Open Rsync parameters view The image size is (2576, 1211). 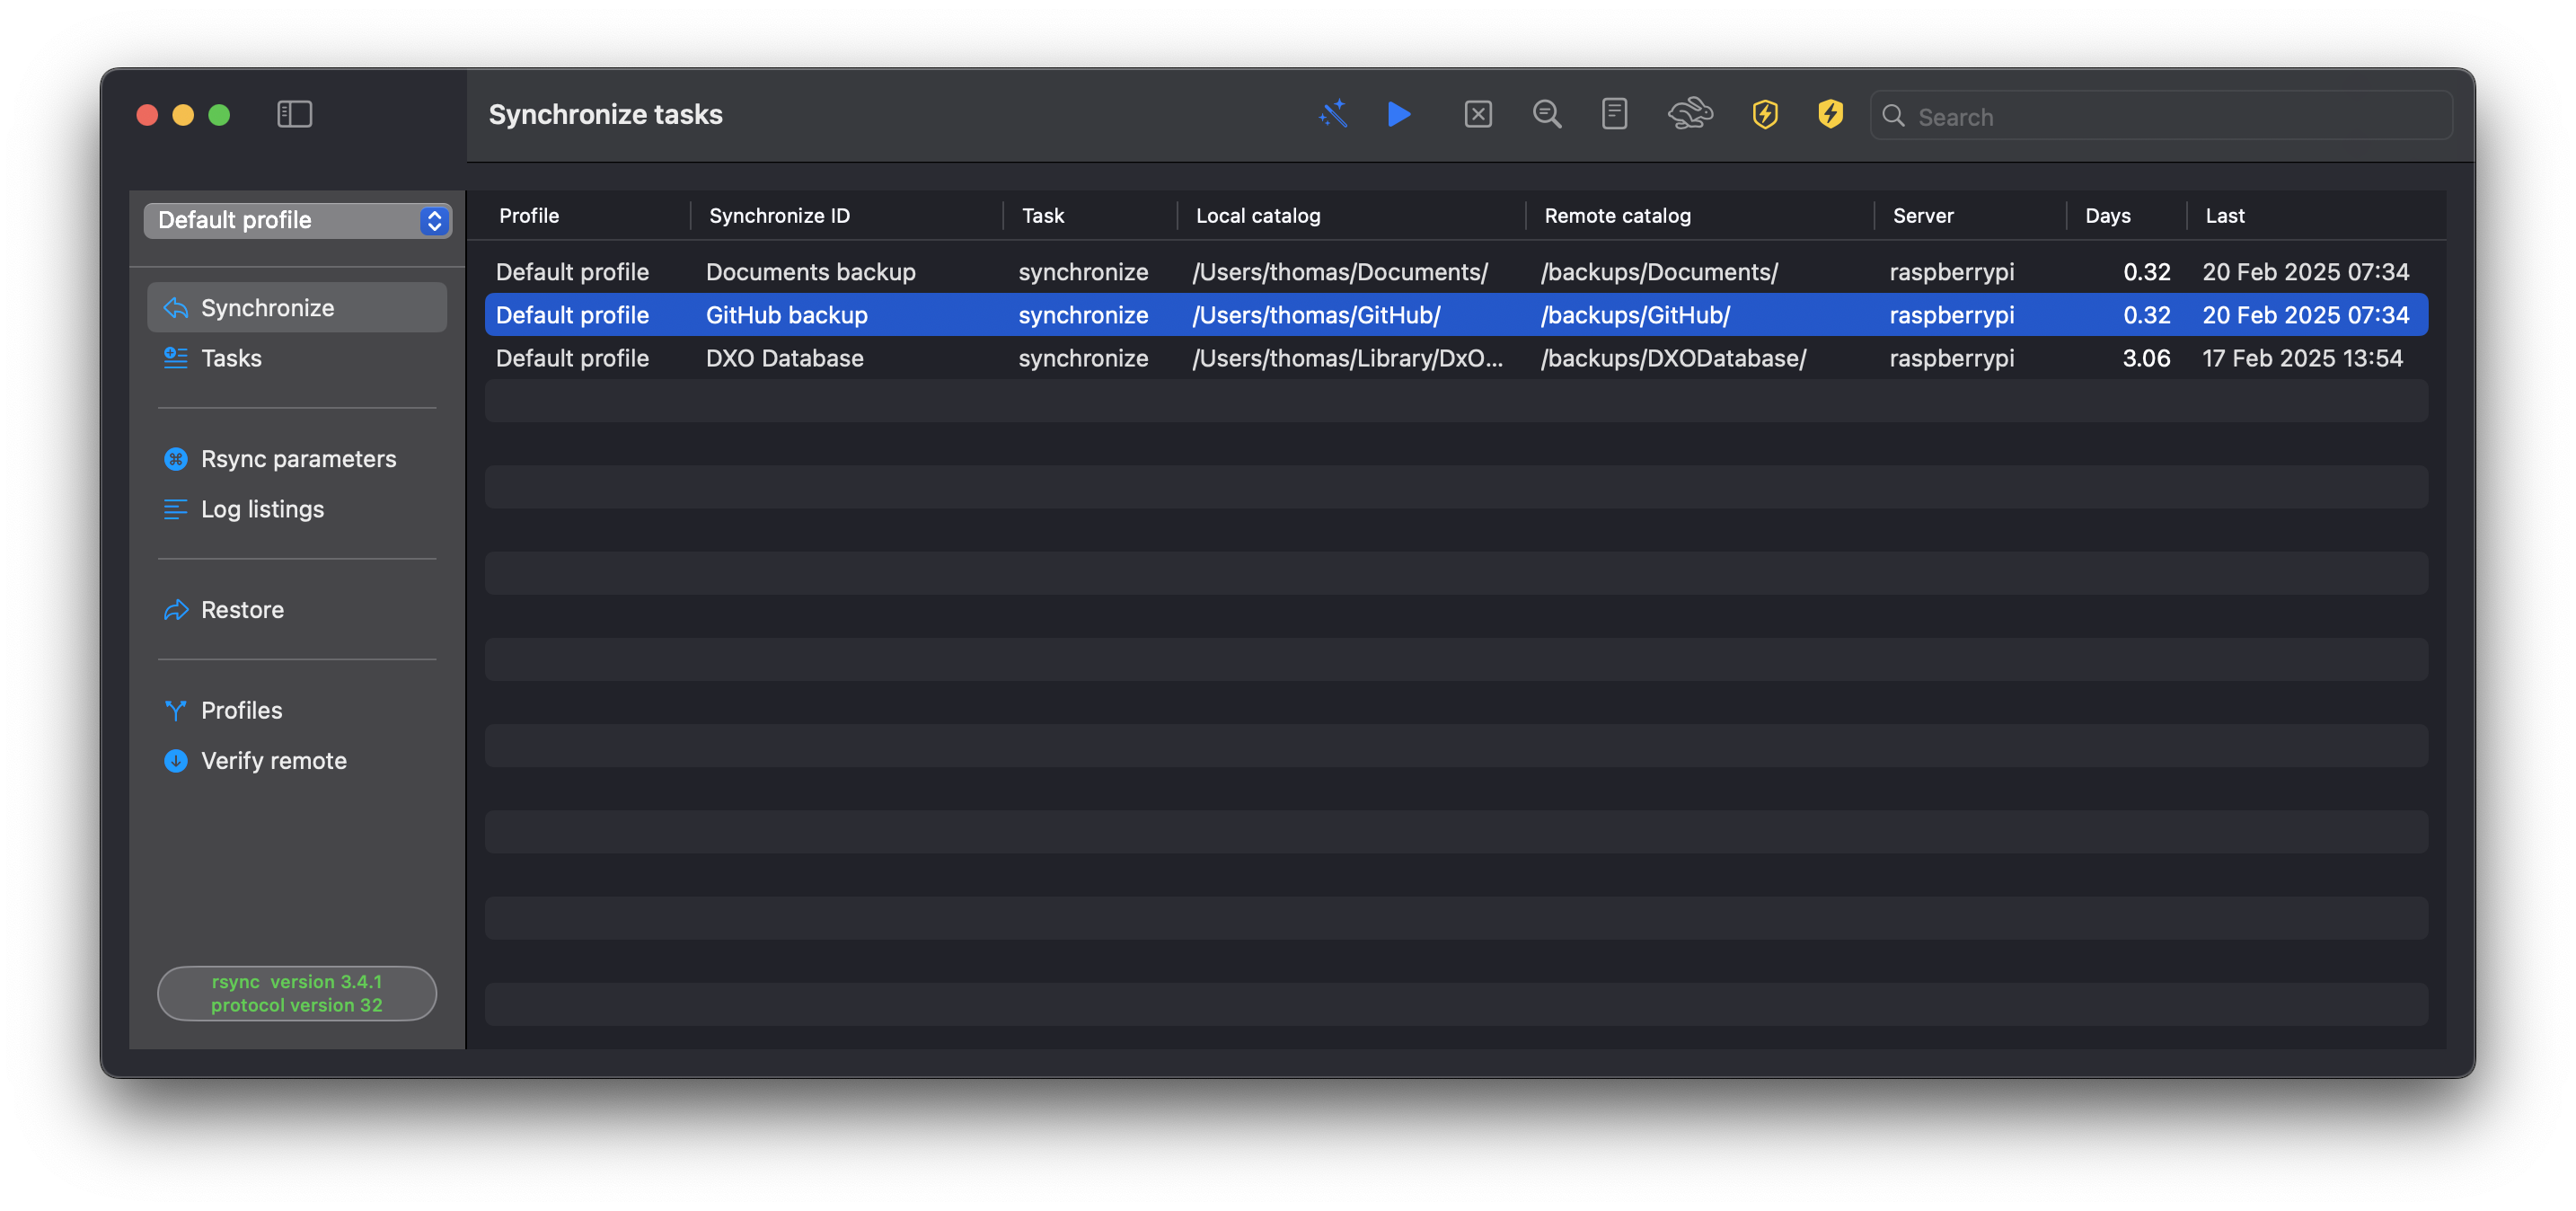click(297, 459)
